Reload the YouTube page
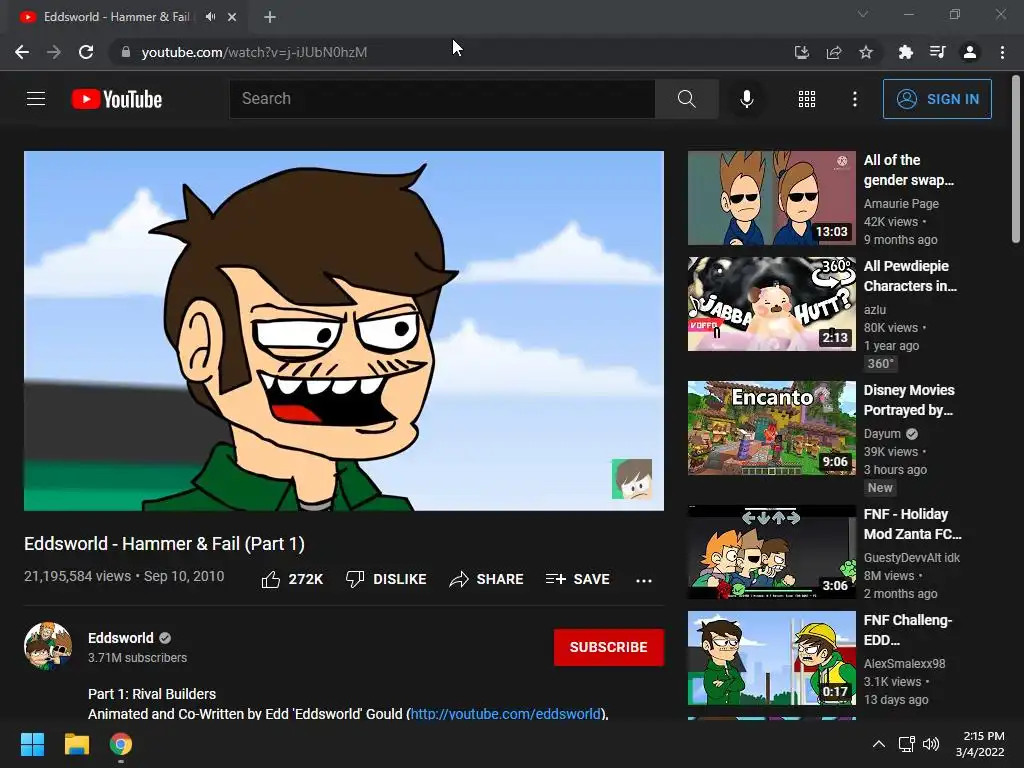The image size is (1024, 768). pyautogui.click(x=86, y=52)
